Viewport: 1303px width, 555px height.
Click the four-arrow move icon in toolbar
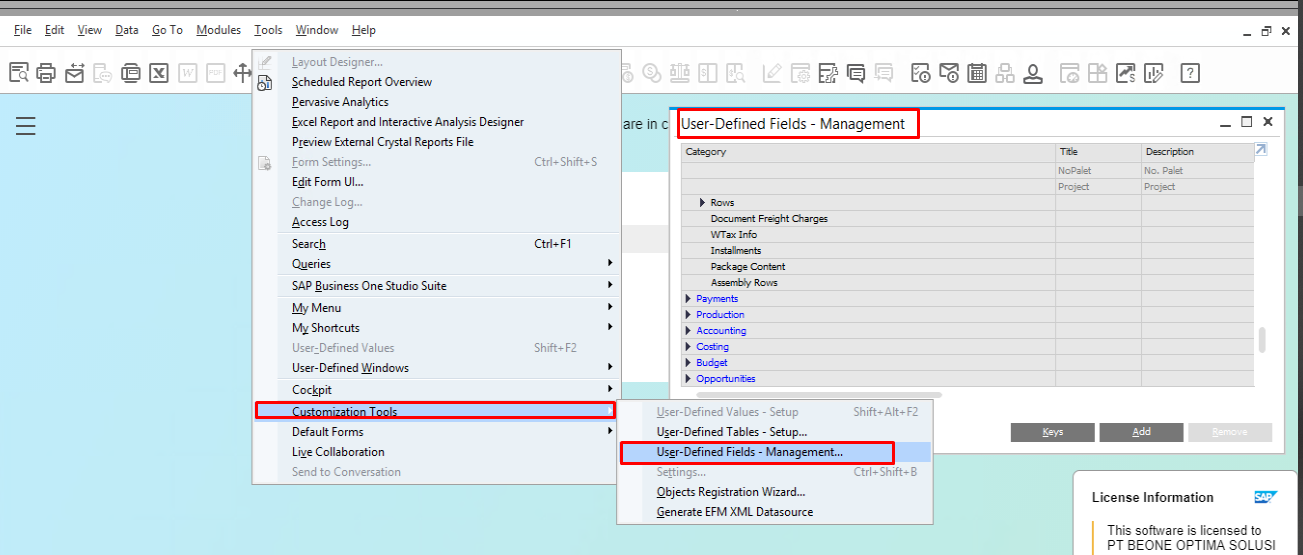(241, 73)
